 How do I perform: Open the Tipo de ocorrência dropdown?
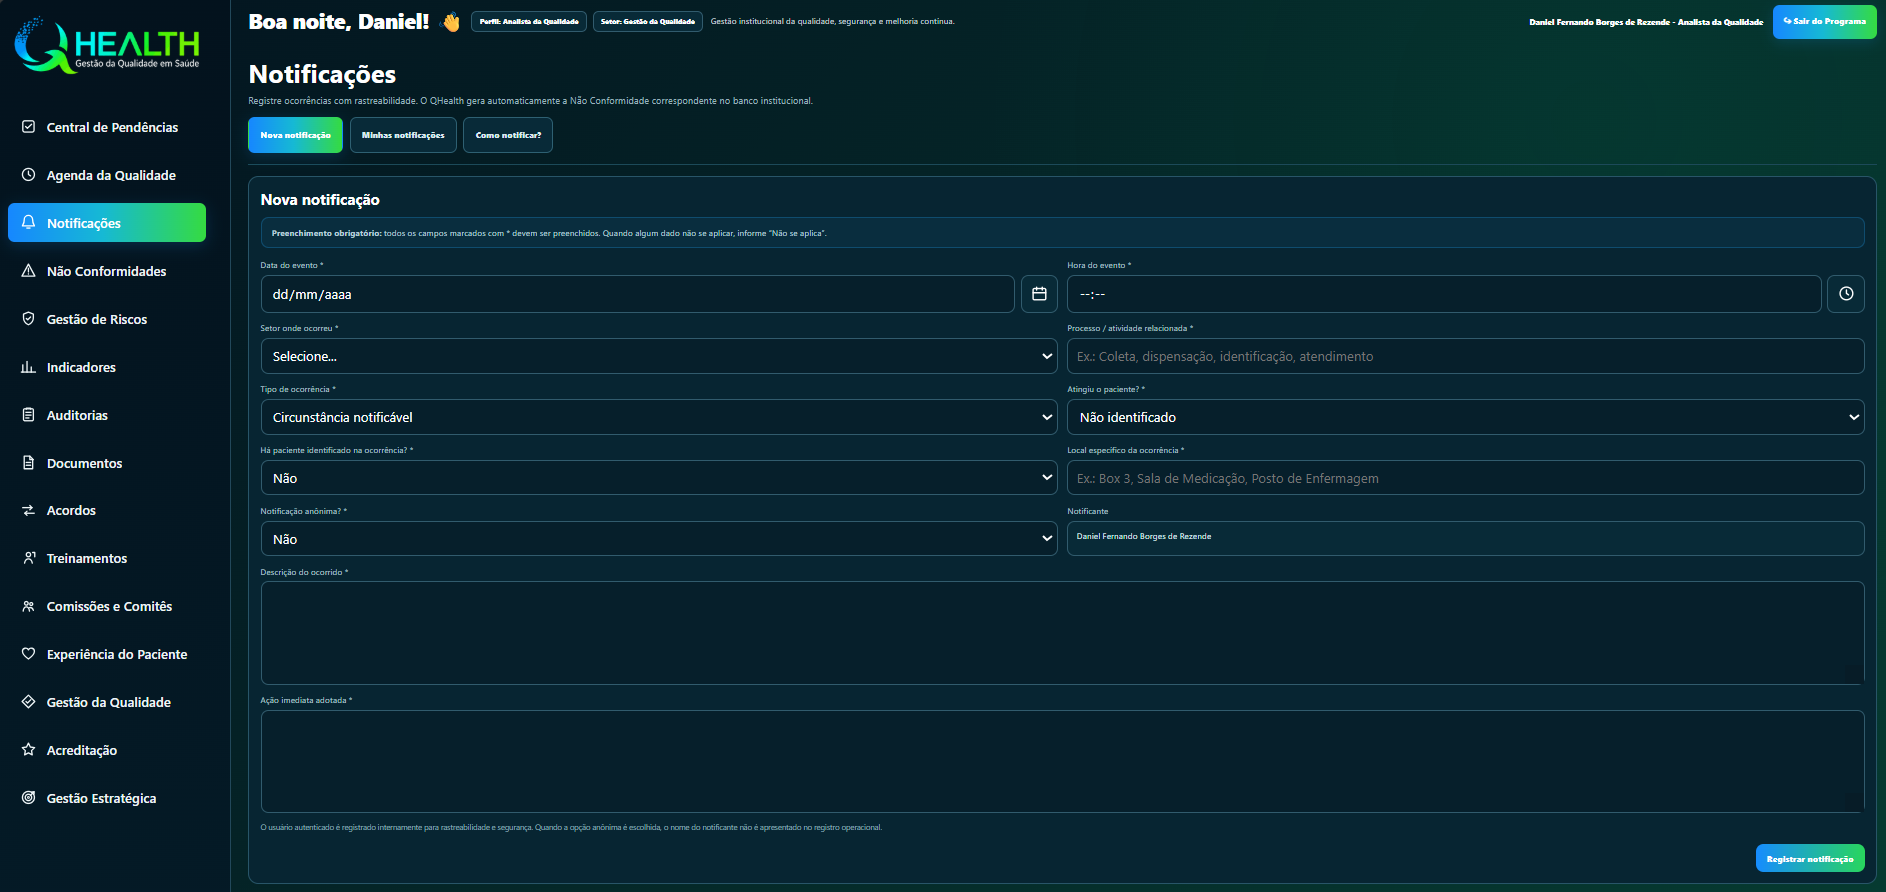(x=659, y=417)
